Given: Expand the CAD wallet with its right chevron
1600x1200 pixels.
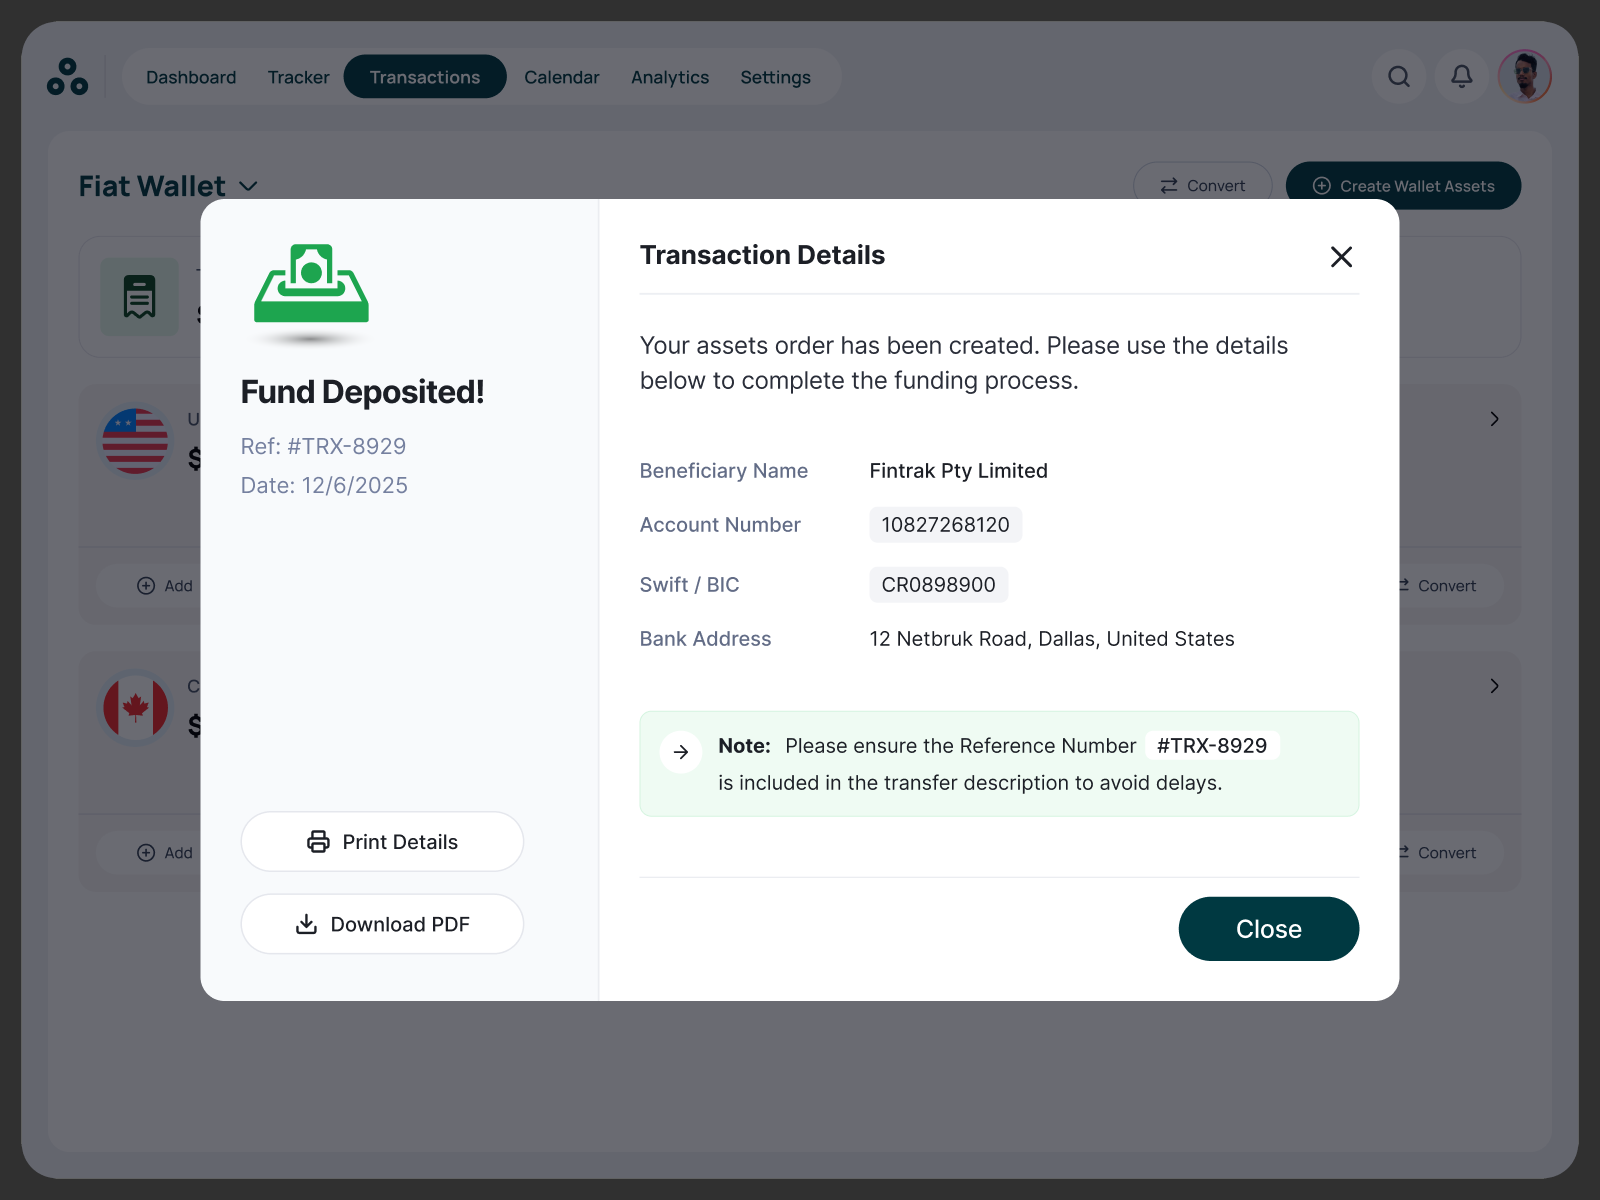Looking at the screenshot, I should [x=1493, y=686].
